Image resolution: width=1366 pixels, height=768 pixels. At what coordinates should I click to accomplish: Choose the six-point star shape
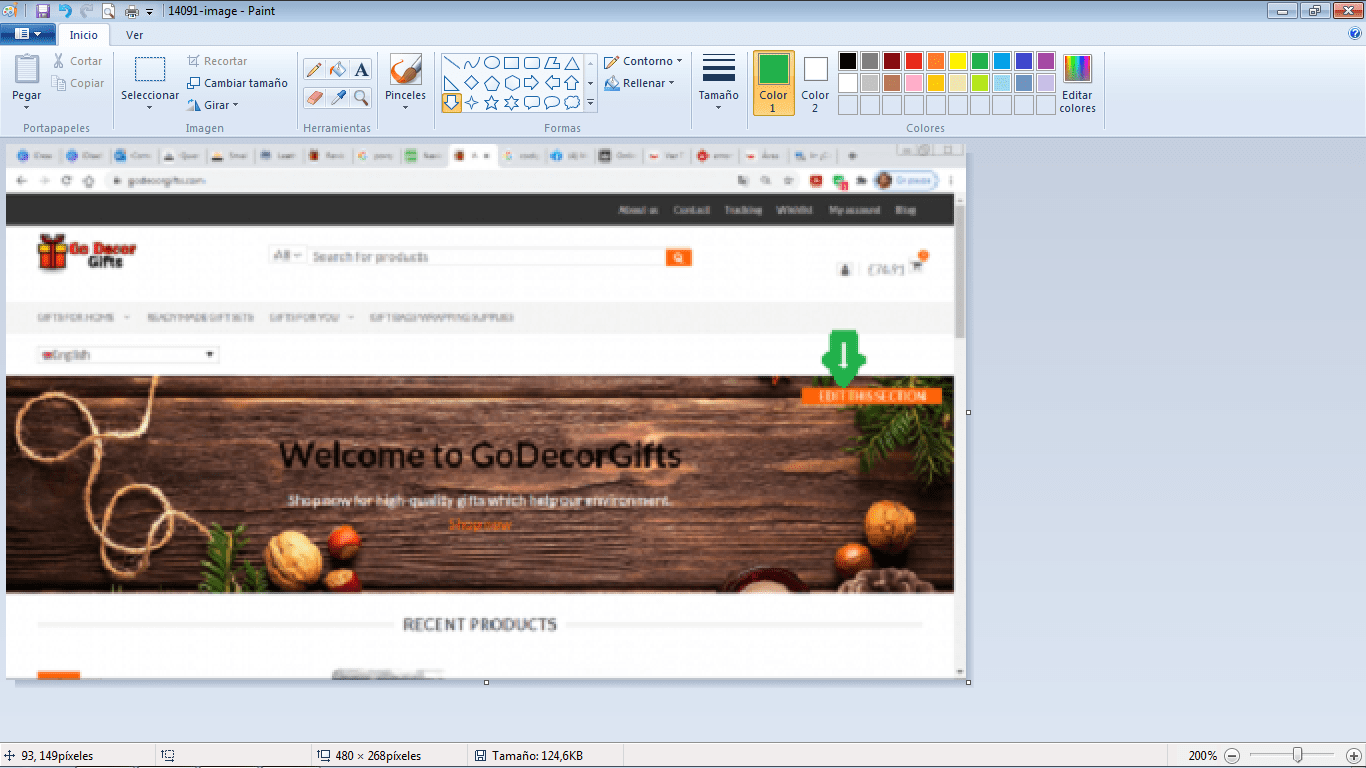coord(512,103)
